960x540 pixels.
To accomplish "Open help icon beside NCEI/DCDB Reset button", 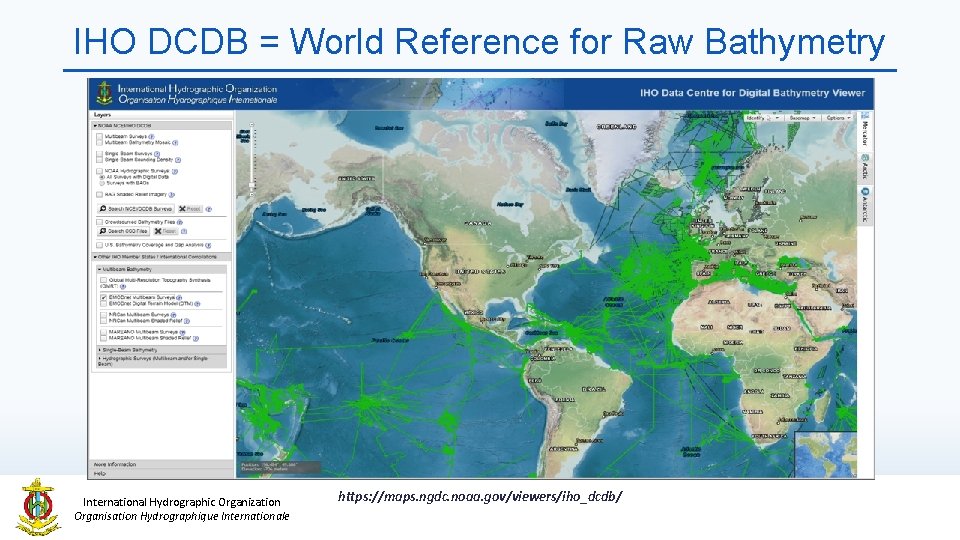I will [208, 209].
